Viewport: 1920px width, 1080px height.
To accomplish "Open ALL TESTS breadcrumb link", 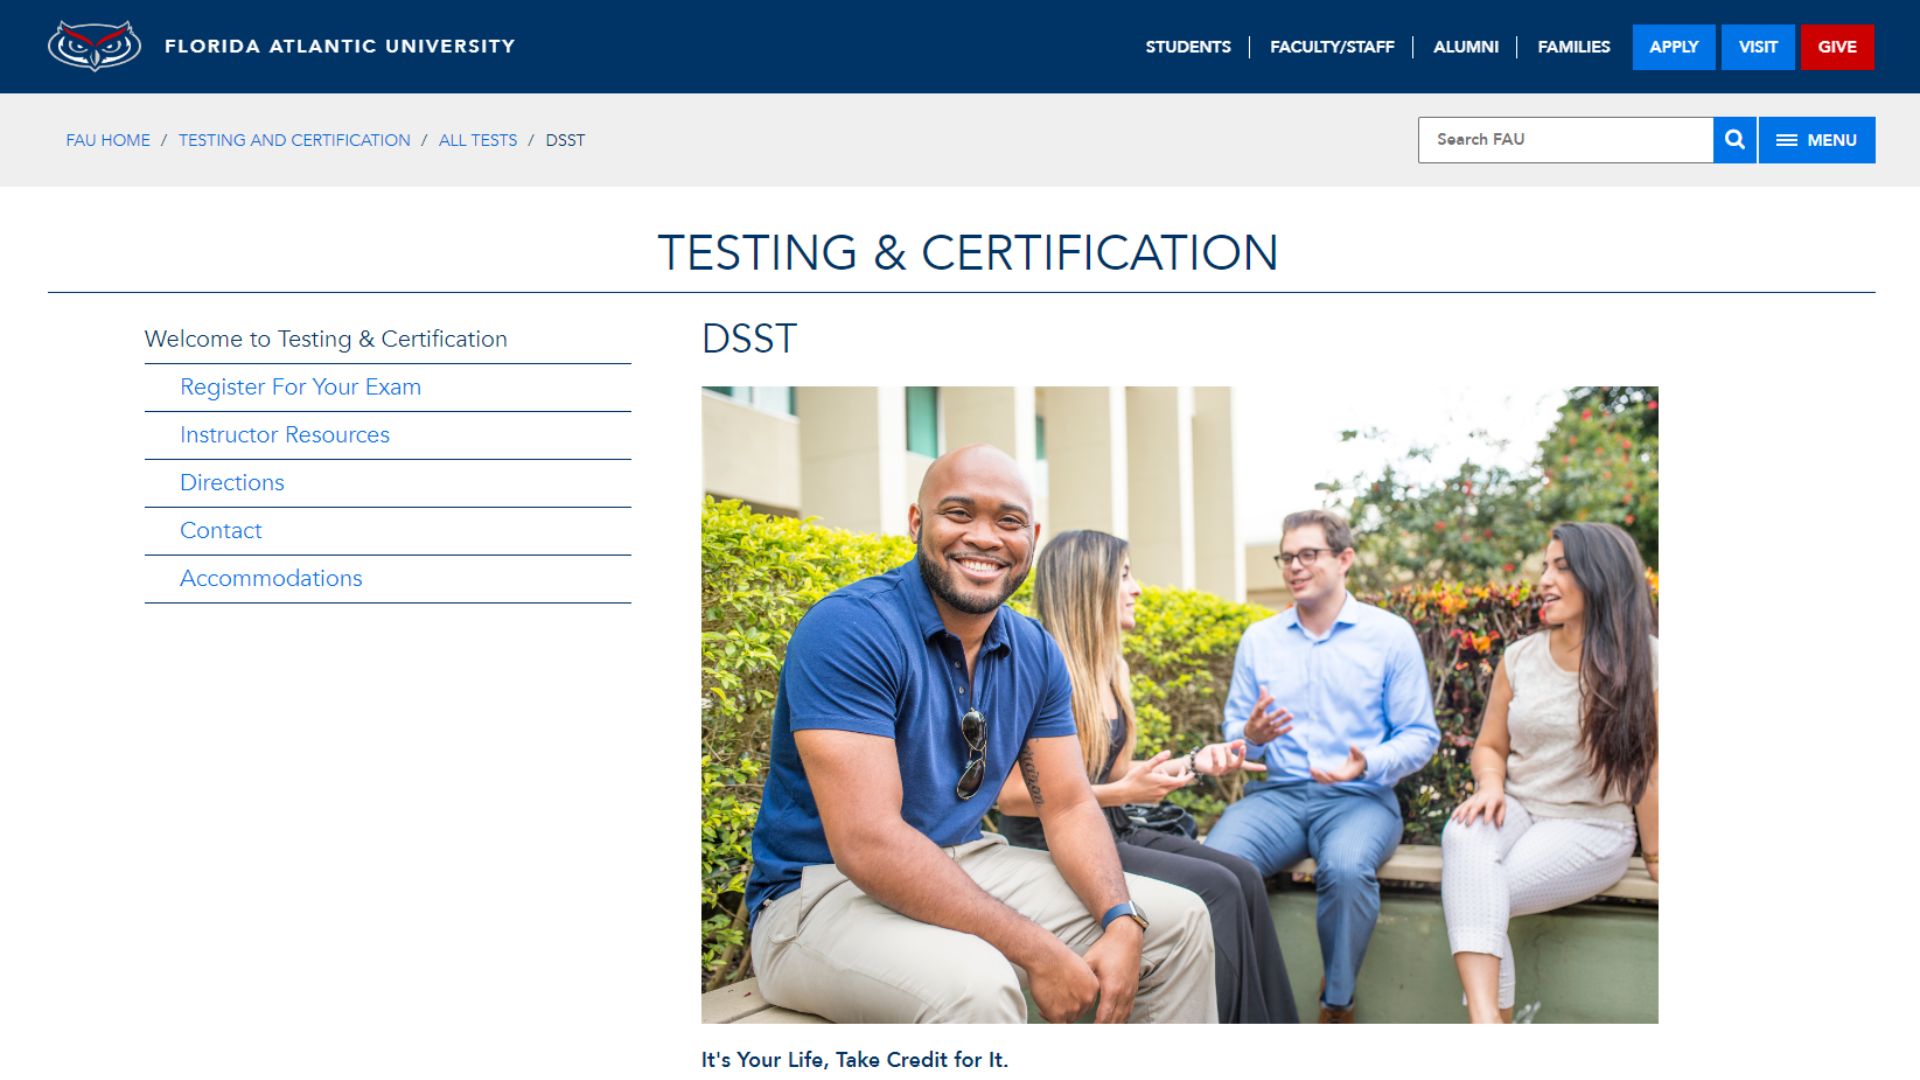I will point(478,140).
